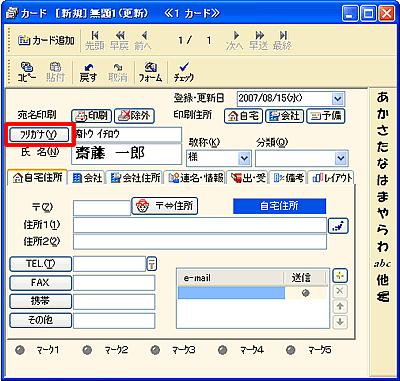Select 会社 as print address
Image resolution: width=400 pixels, height=381 pixels.
[x=284, y=116]
